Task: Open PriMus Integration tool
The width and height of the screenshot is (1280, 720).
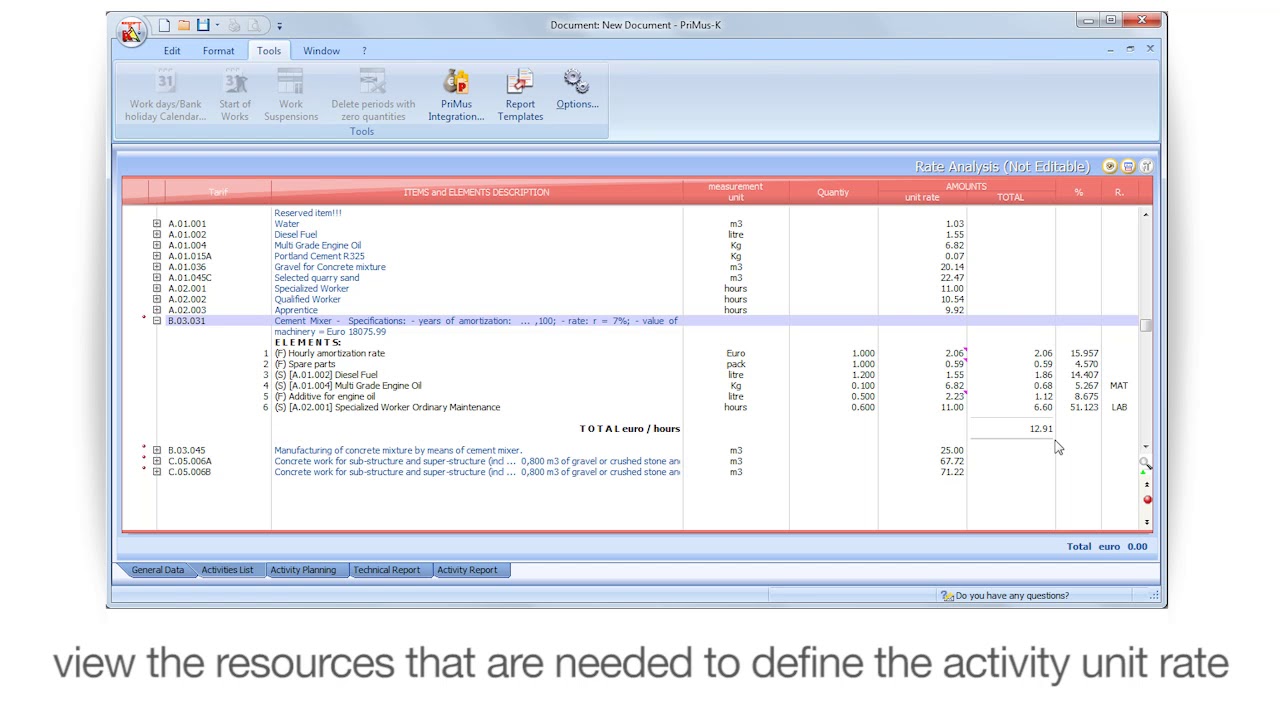Action: pyautogui.click(x=456, y=96)
